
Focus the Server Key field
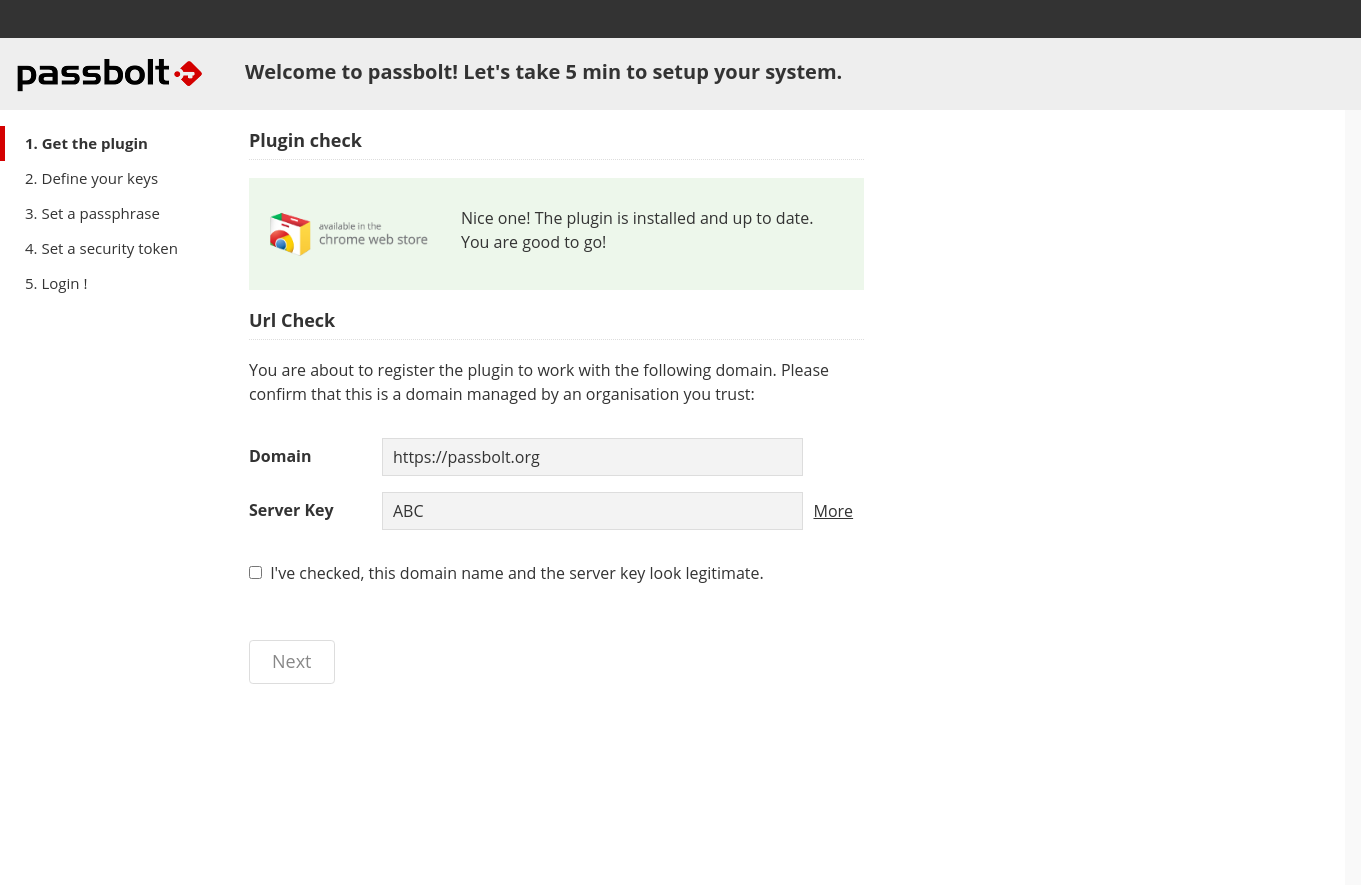tap(592, 511)
